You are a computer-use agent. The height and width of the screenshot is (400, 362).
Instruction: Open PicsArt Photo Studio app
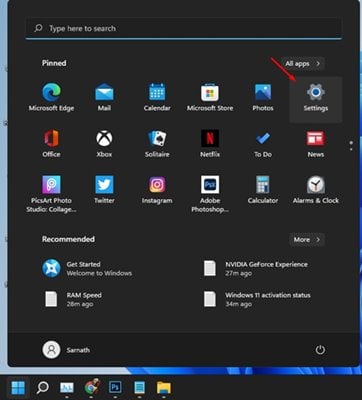(51, 194)
